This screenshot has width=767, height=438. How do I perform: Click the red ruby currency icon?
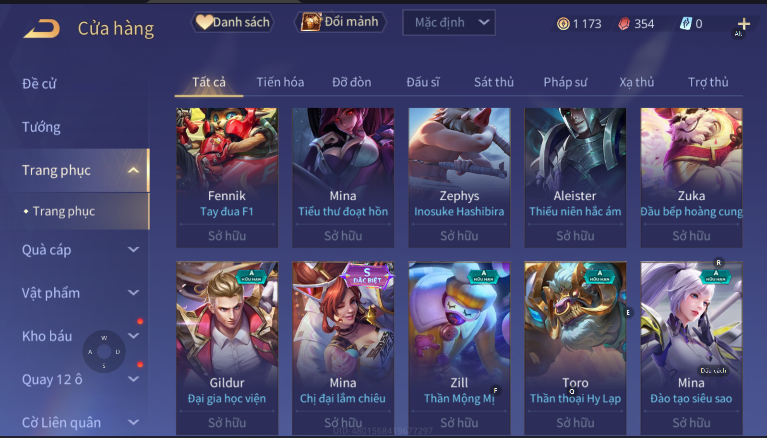[x=624, y=23]
